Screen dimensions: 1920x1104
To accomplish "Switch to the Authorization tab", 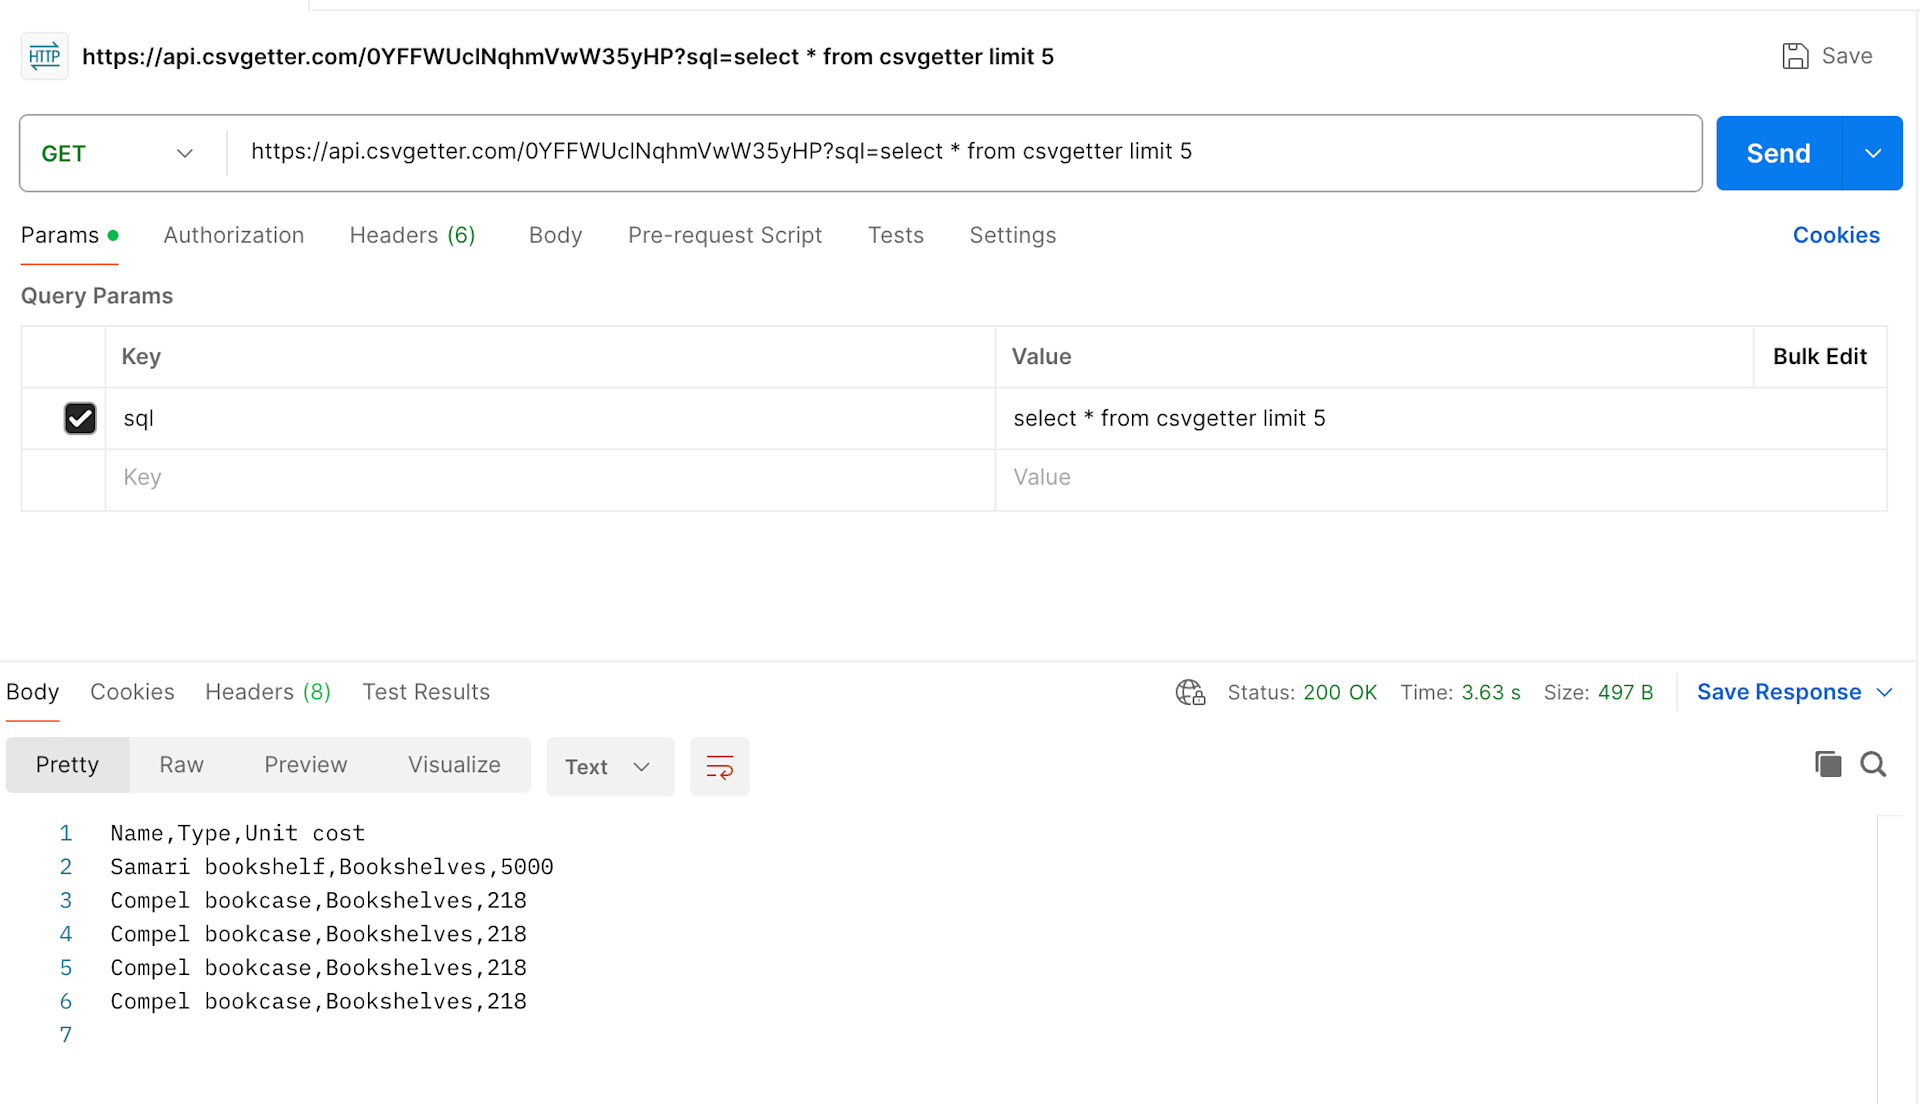I will tap(234, 235).
